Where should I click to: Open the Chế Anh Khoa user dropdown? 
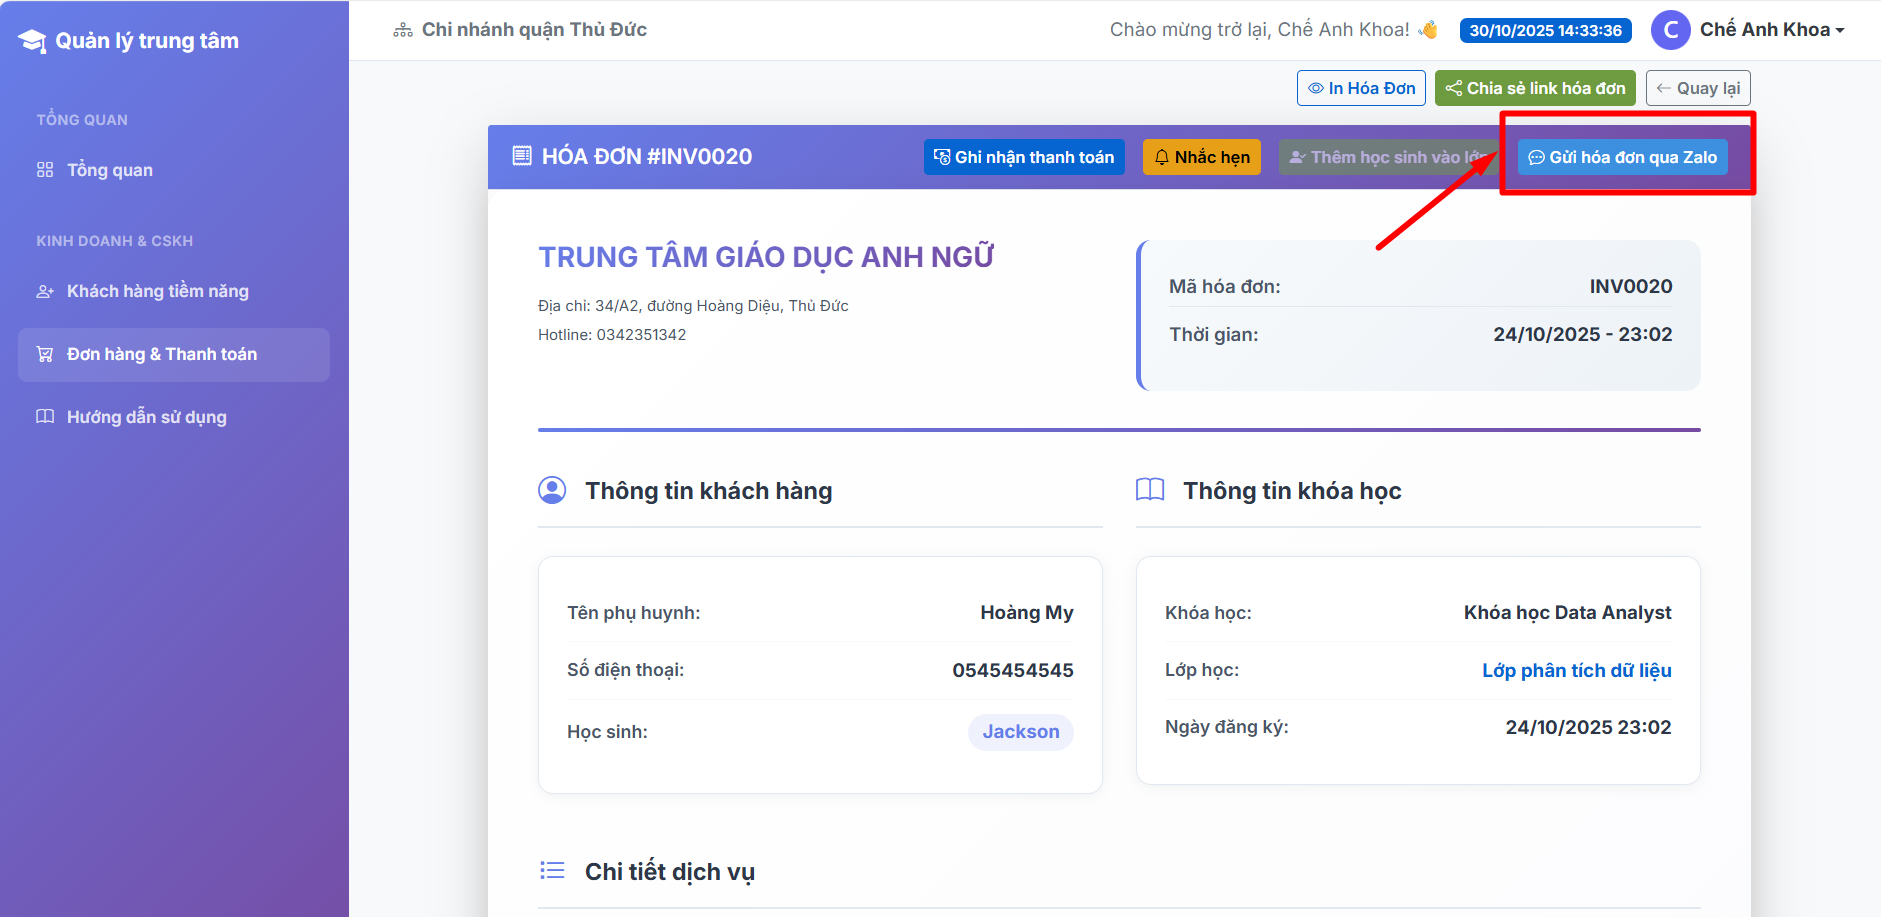1772,30
